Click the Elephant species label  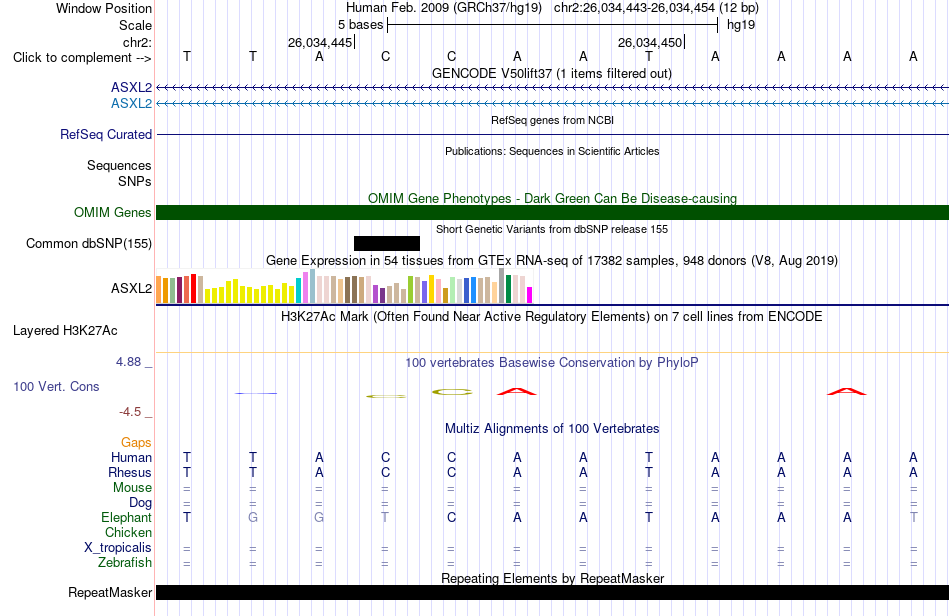click(x=127, y=517)
